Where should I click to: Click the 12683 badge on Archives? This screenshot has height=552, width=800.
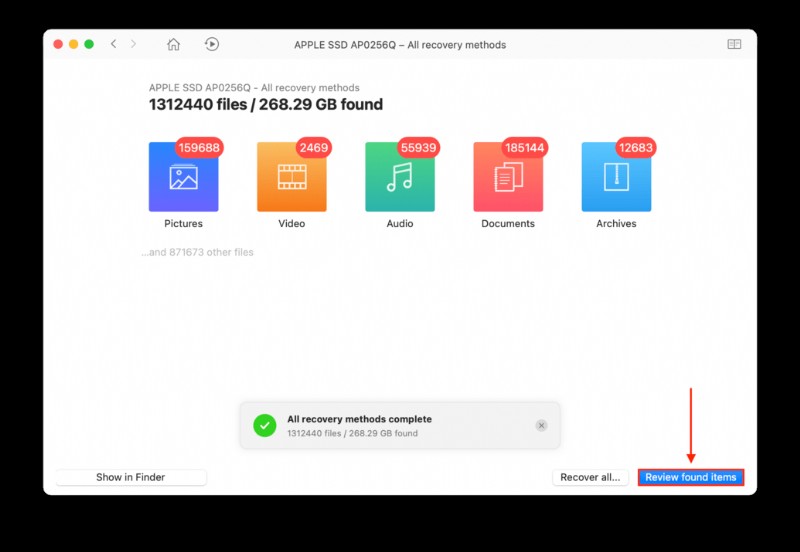(x=636, y=148)
